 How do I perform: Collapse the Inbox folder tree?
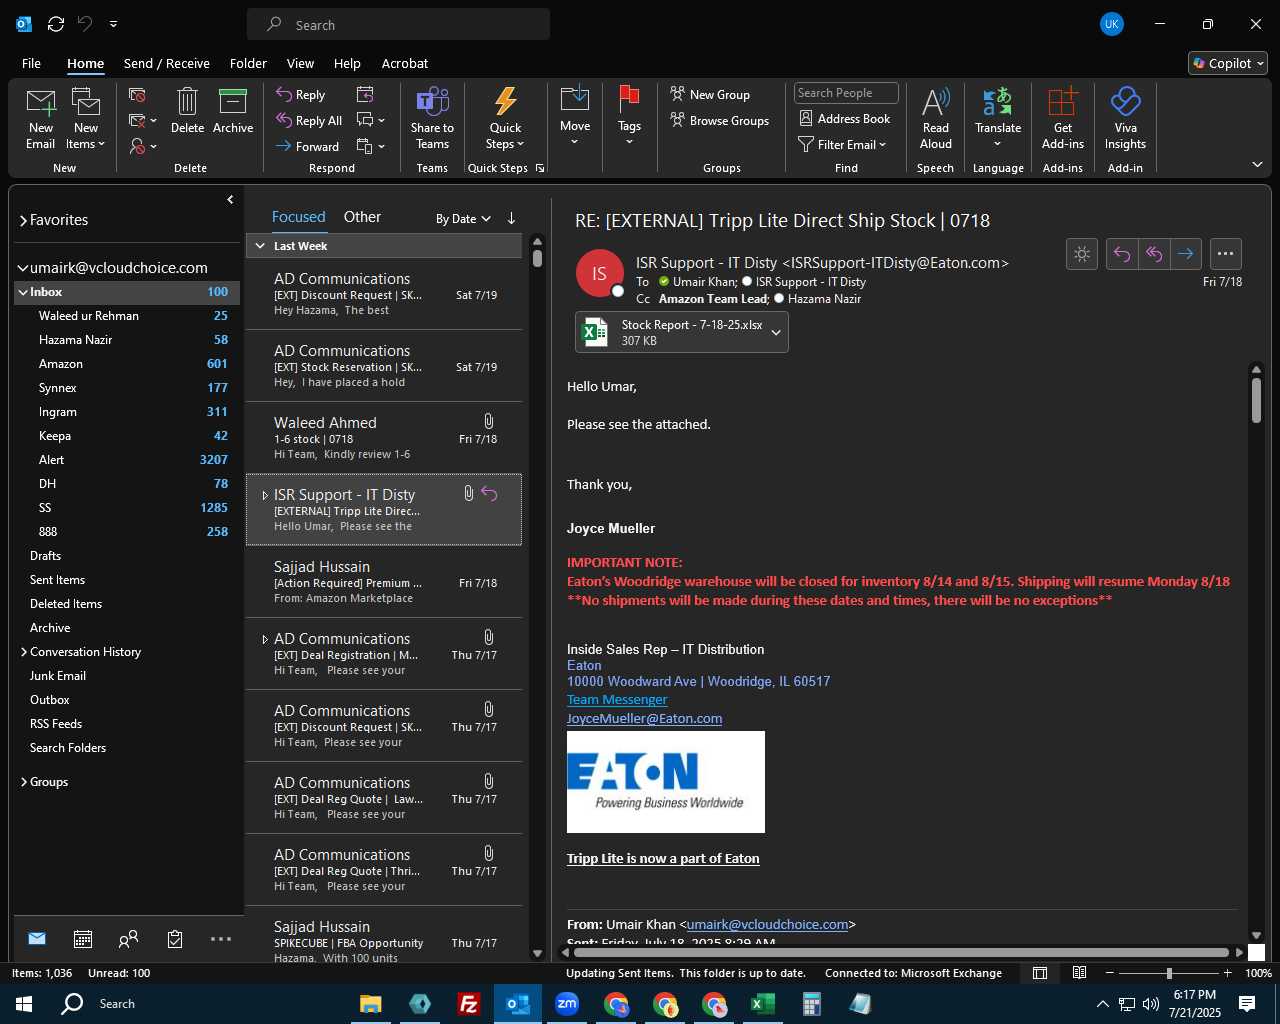point(22,292)
